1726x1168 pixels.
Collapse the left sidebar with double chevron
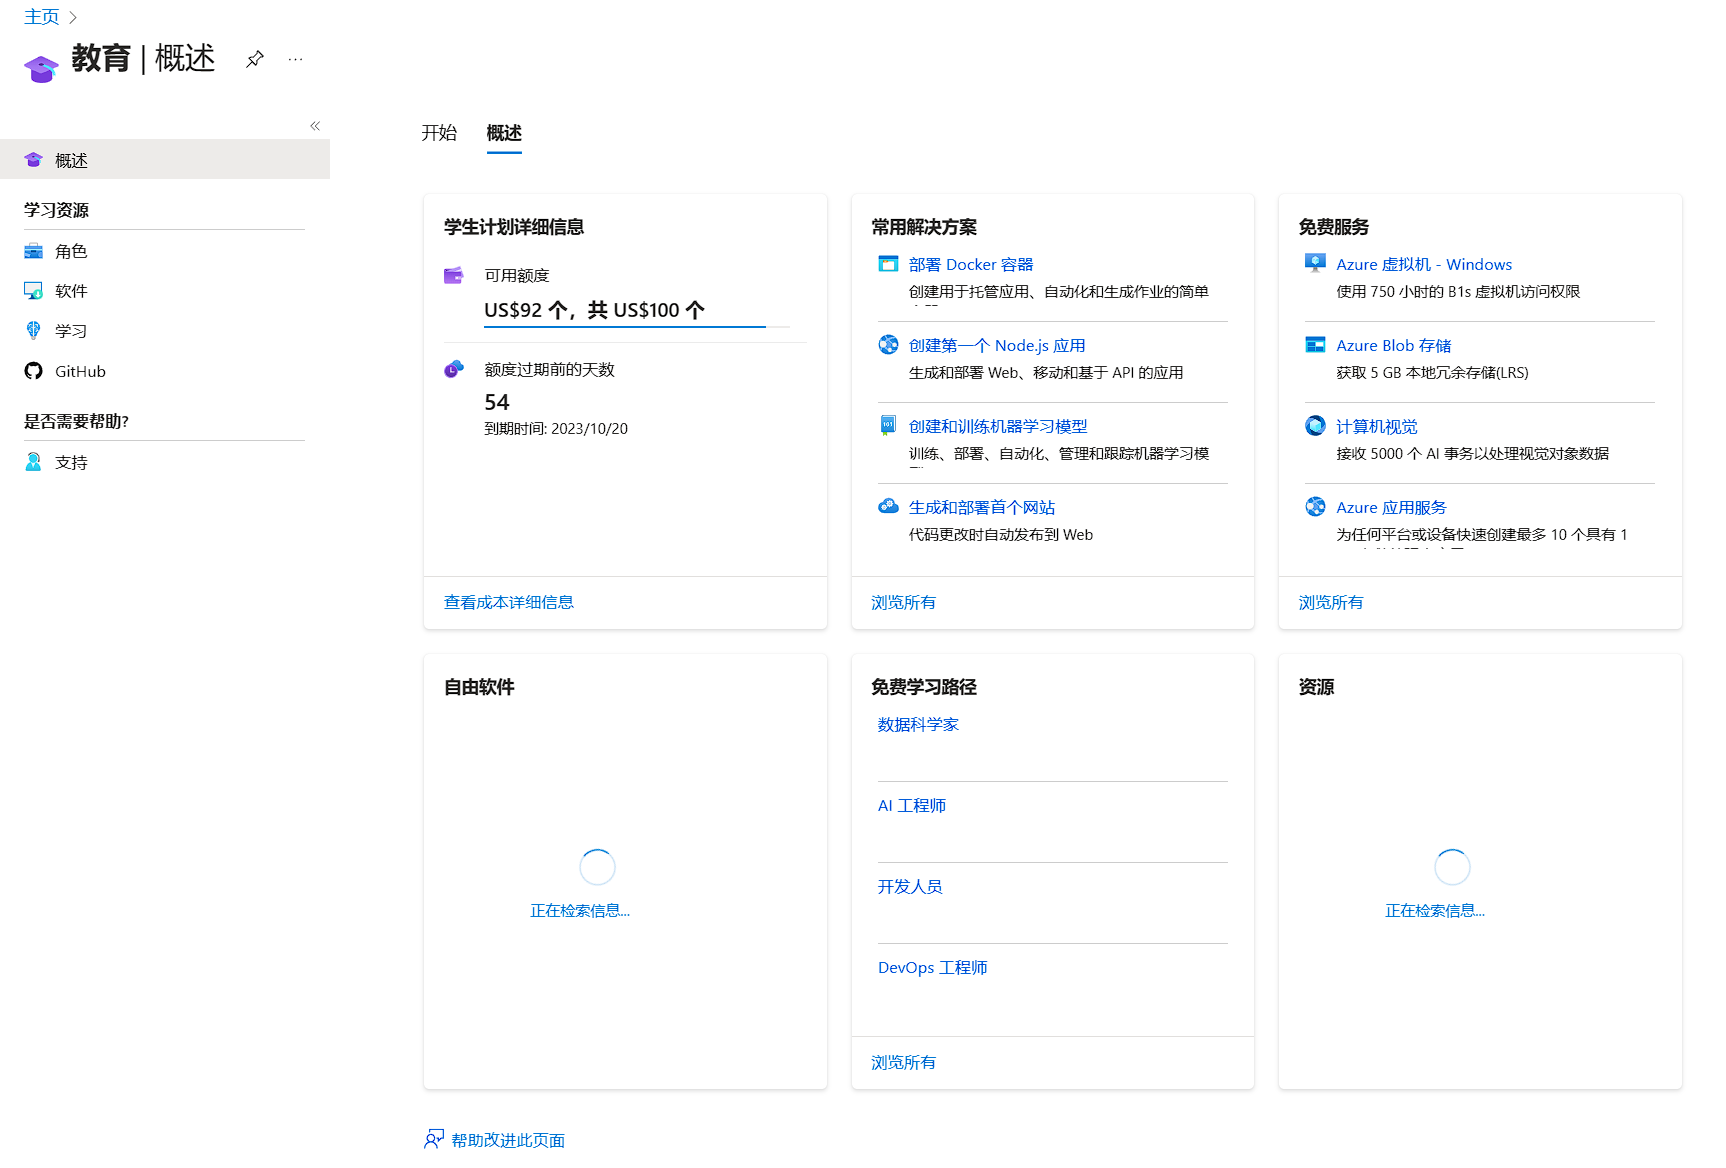[x=315, y=126]
